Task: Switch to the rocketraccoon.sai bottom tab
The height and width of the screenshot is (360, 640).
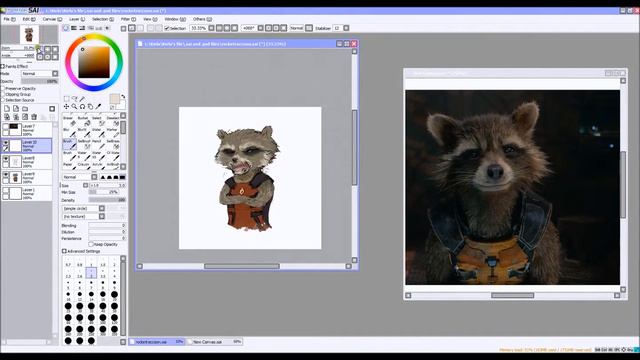Action: 157,342
